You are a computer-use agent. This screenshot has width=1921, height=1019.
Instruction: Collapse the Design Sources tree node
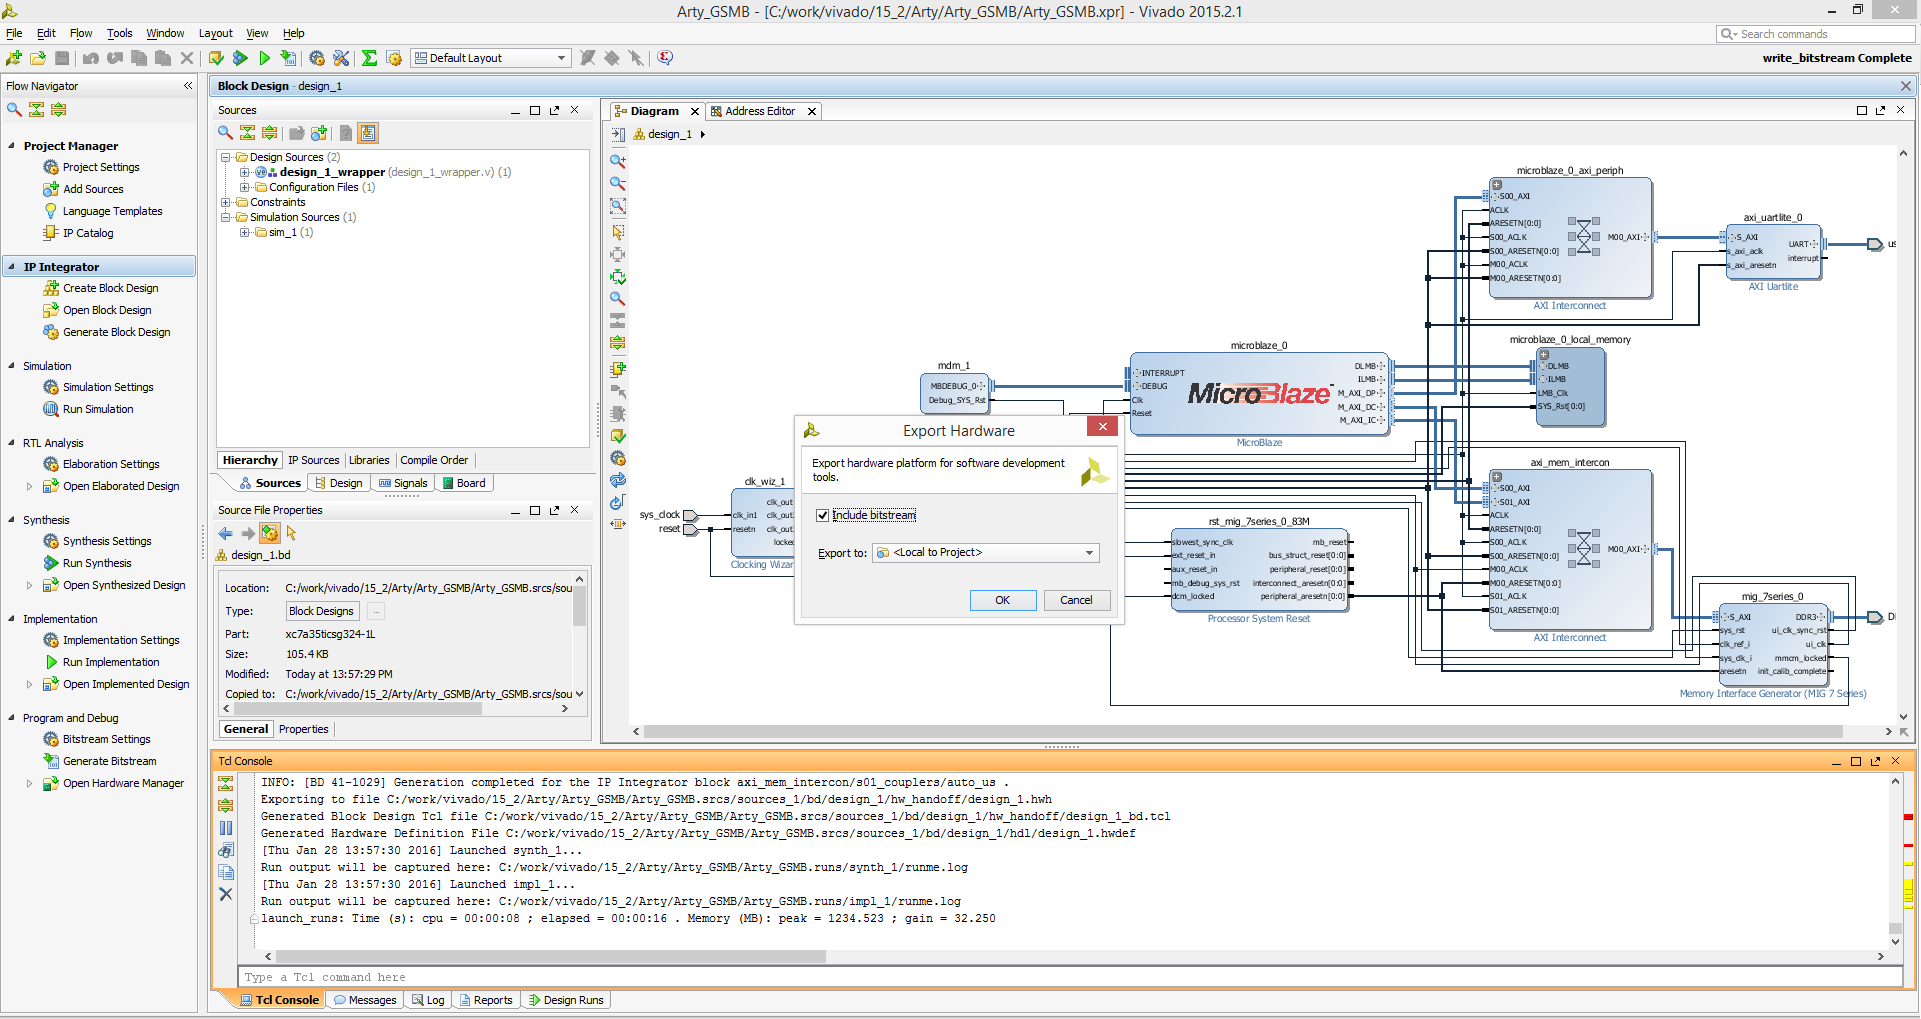click(226, 158)
